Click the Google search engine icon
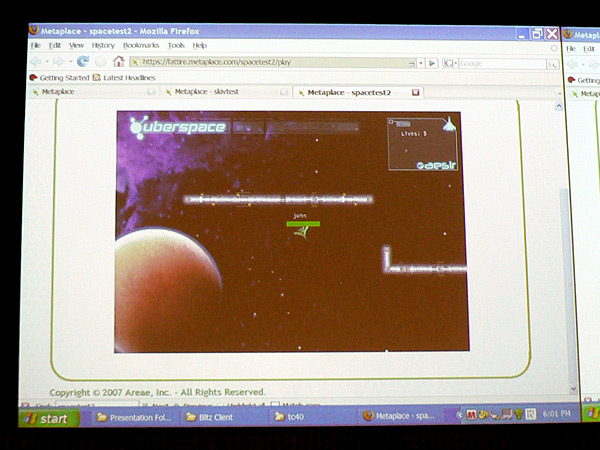Screen dimensions: 600x450 point(447,64)
